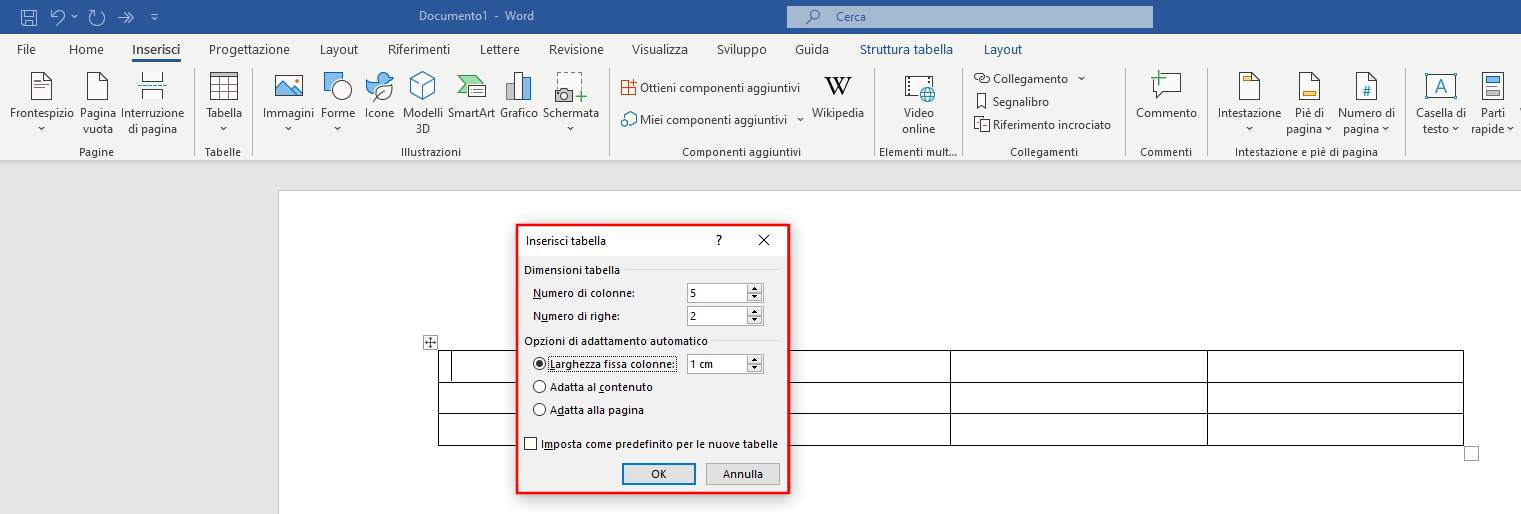Decrease Numero di righe with down arrow

click(x=755, y=321)
